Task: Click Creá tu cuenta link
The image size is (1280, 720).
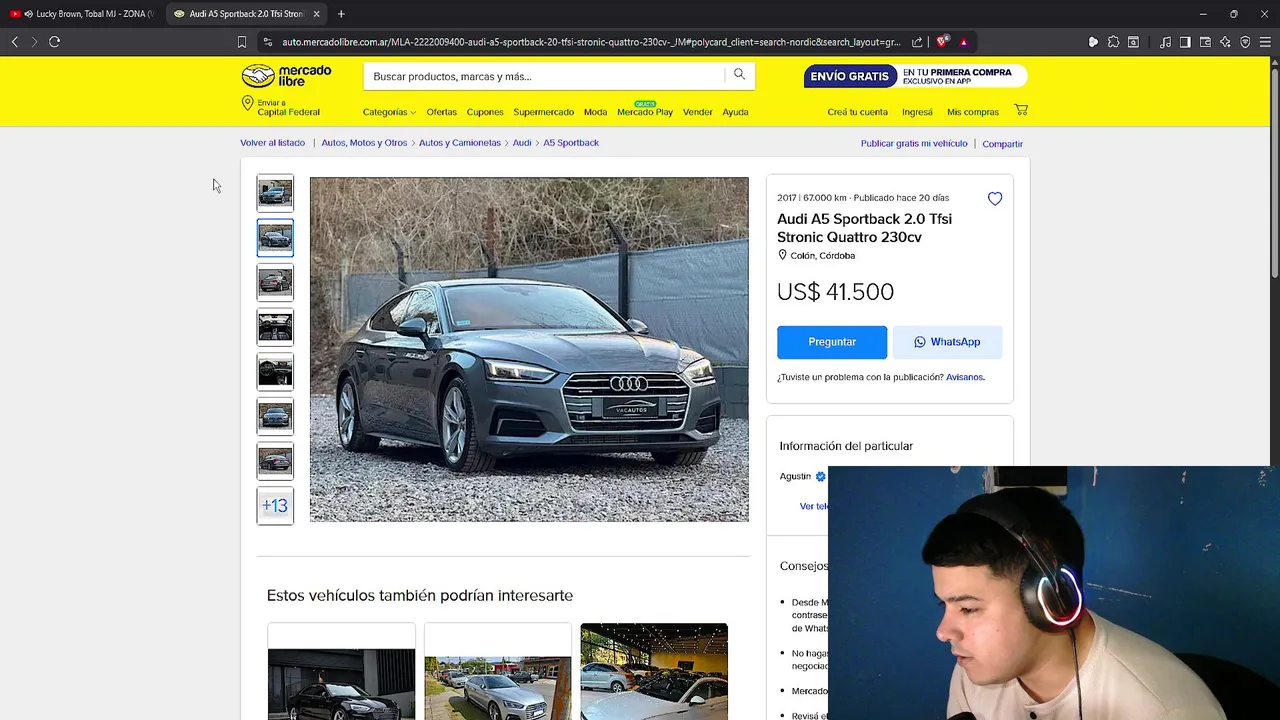Action: [857, 112]
